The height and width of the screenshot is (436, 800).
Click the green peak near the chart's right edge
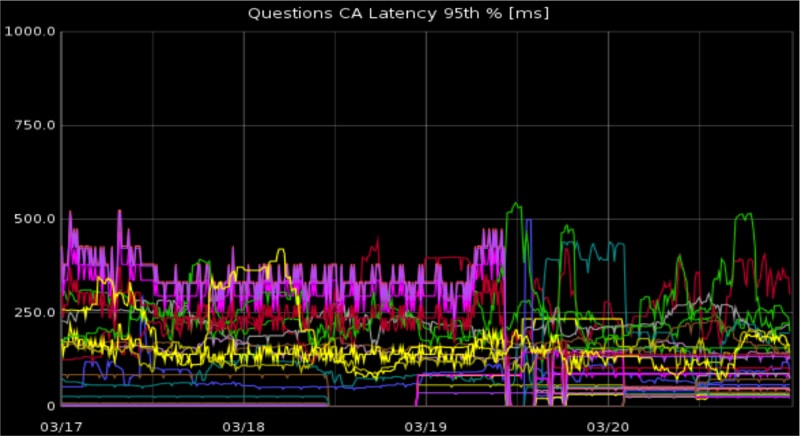745,214
